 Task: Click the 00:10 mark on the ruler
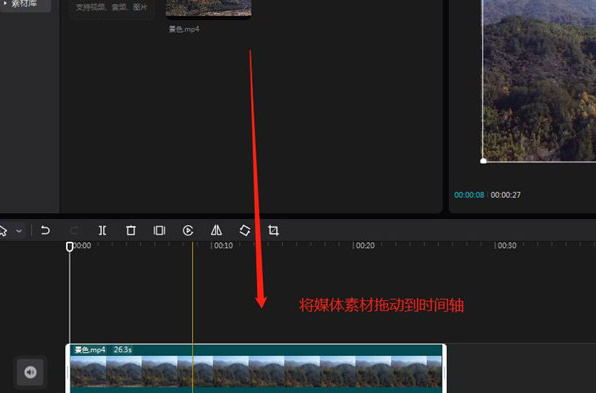tap(223, 246)
